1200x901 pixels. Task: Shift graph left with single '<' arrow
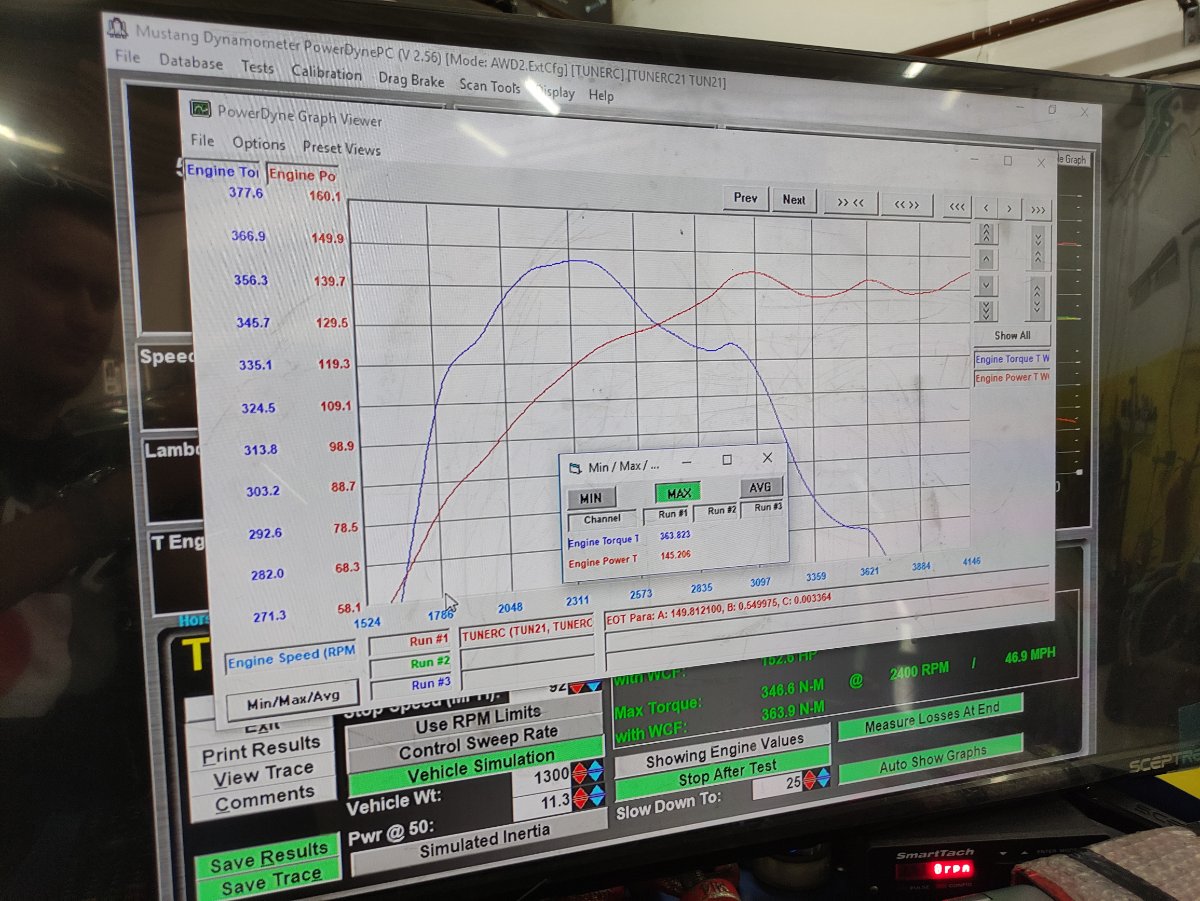(x=987, y=208)
